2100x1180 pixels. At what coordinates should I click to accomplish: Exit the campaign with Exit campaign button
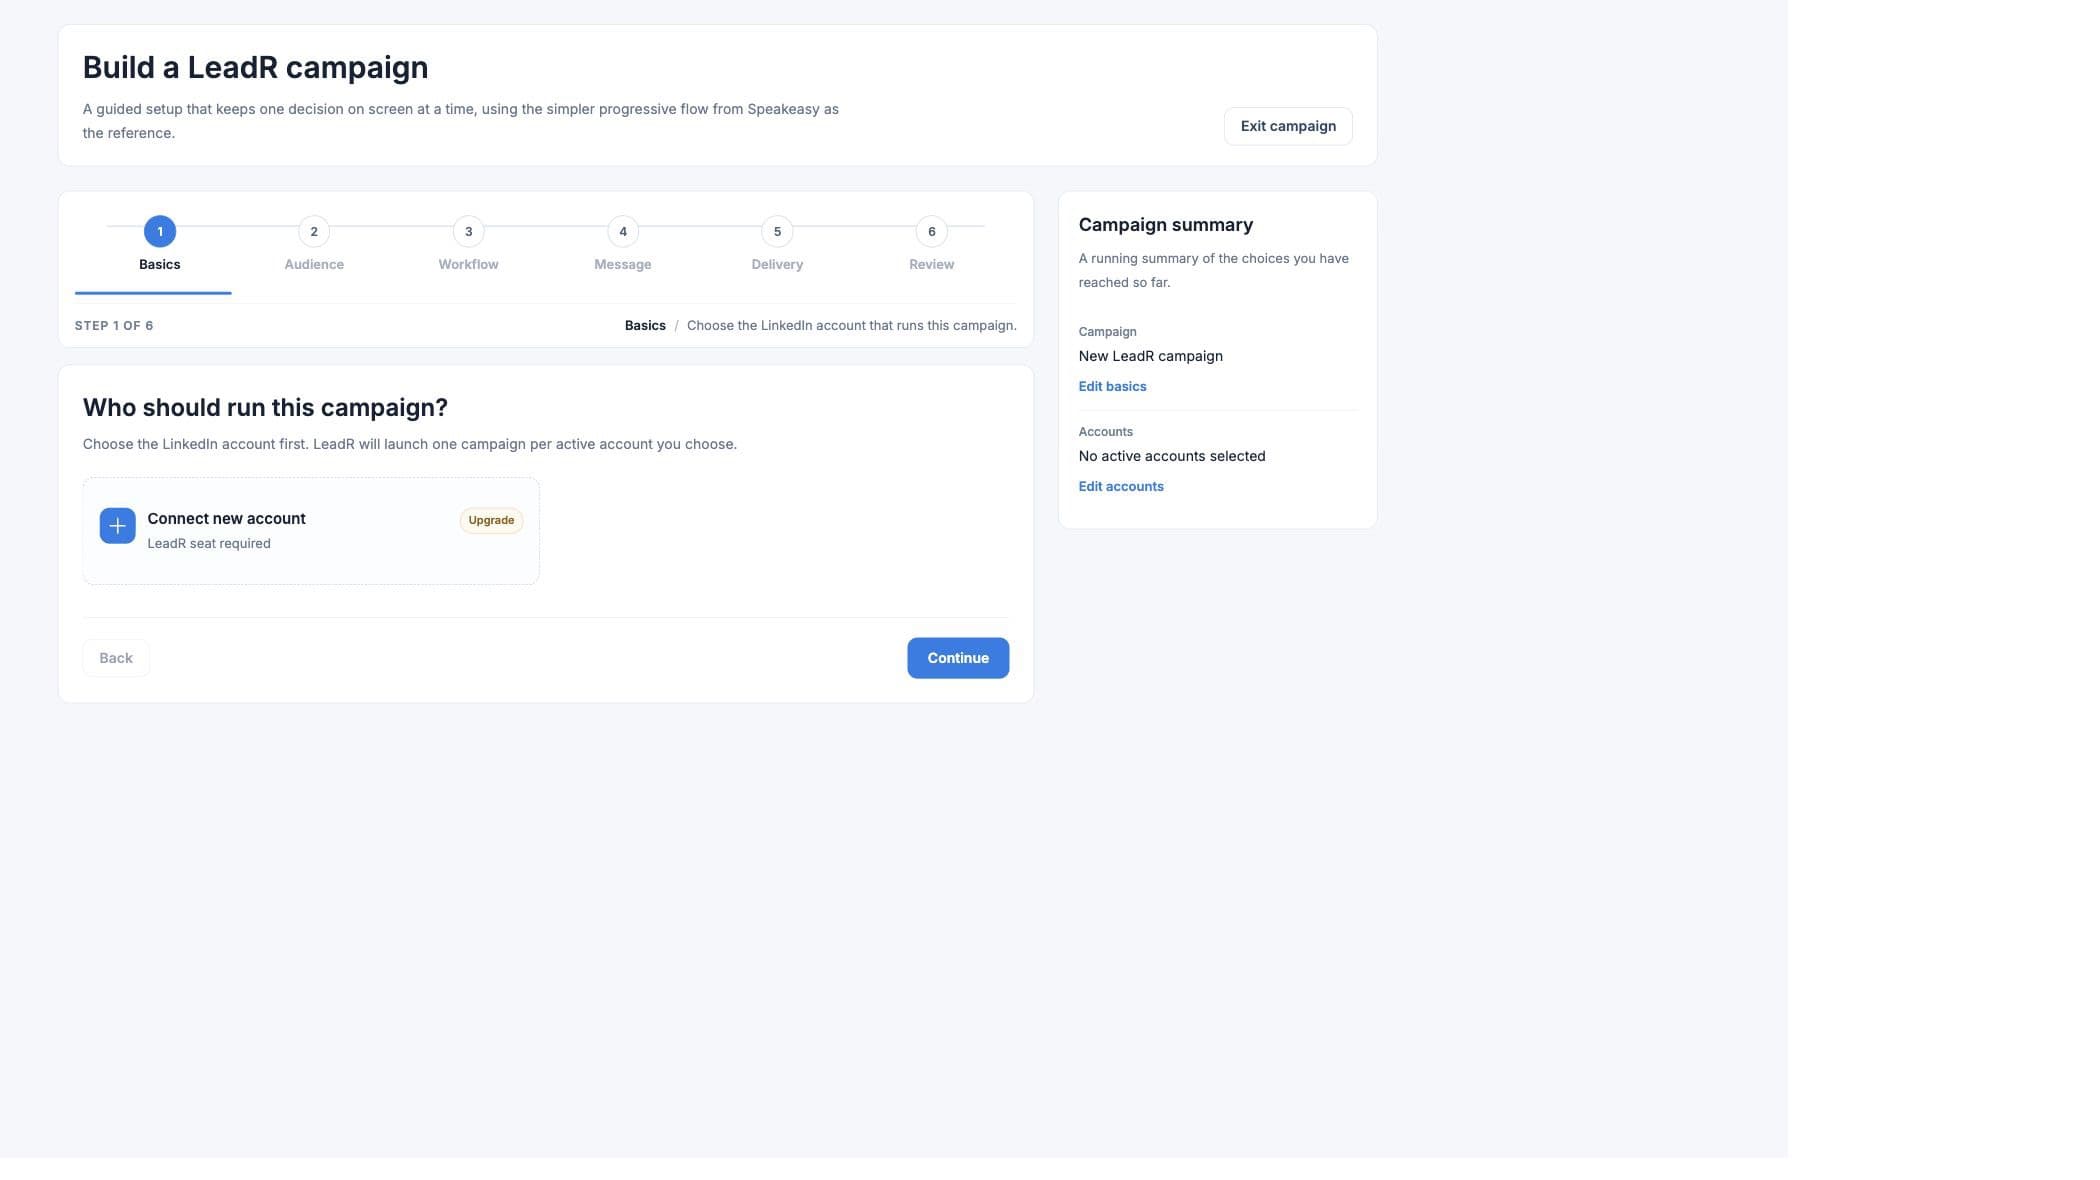click(1288, 126)
